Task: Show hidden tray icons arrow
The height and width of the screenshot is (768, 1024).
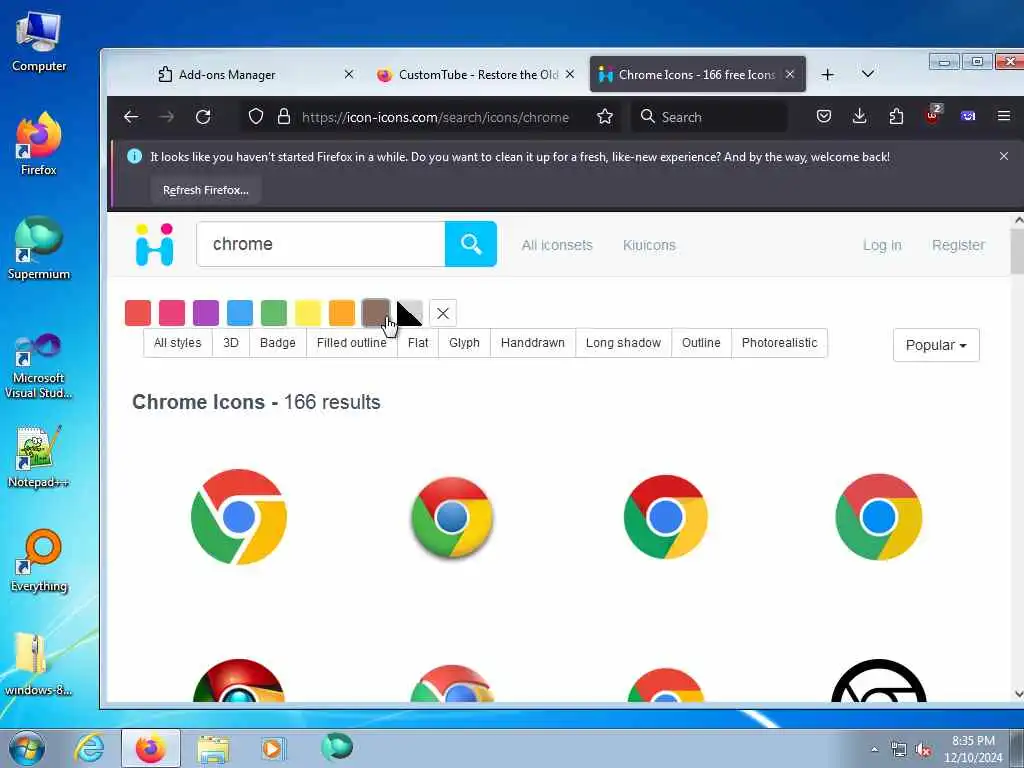Action: coord(874,749)
